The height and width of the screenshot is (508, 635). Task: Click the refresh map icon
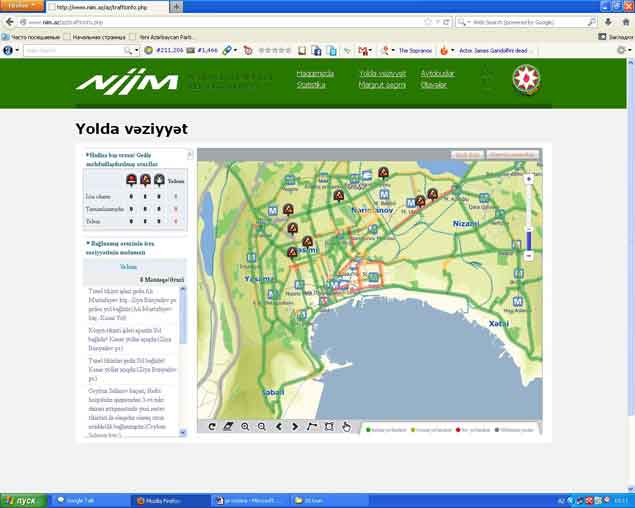(x=211, y=426)
